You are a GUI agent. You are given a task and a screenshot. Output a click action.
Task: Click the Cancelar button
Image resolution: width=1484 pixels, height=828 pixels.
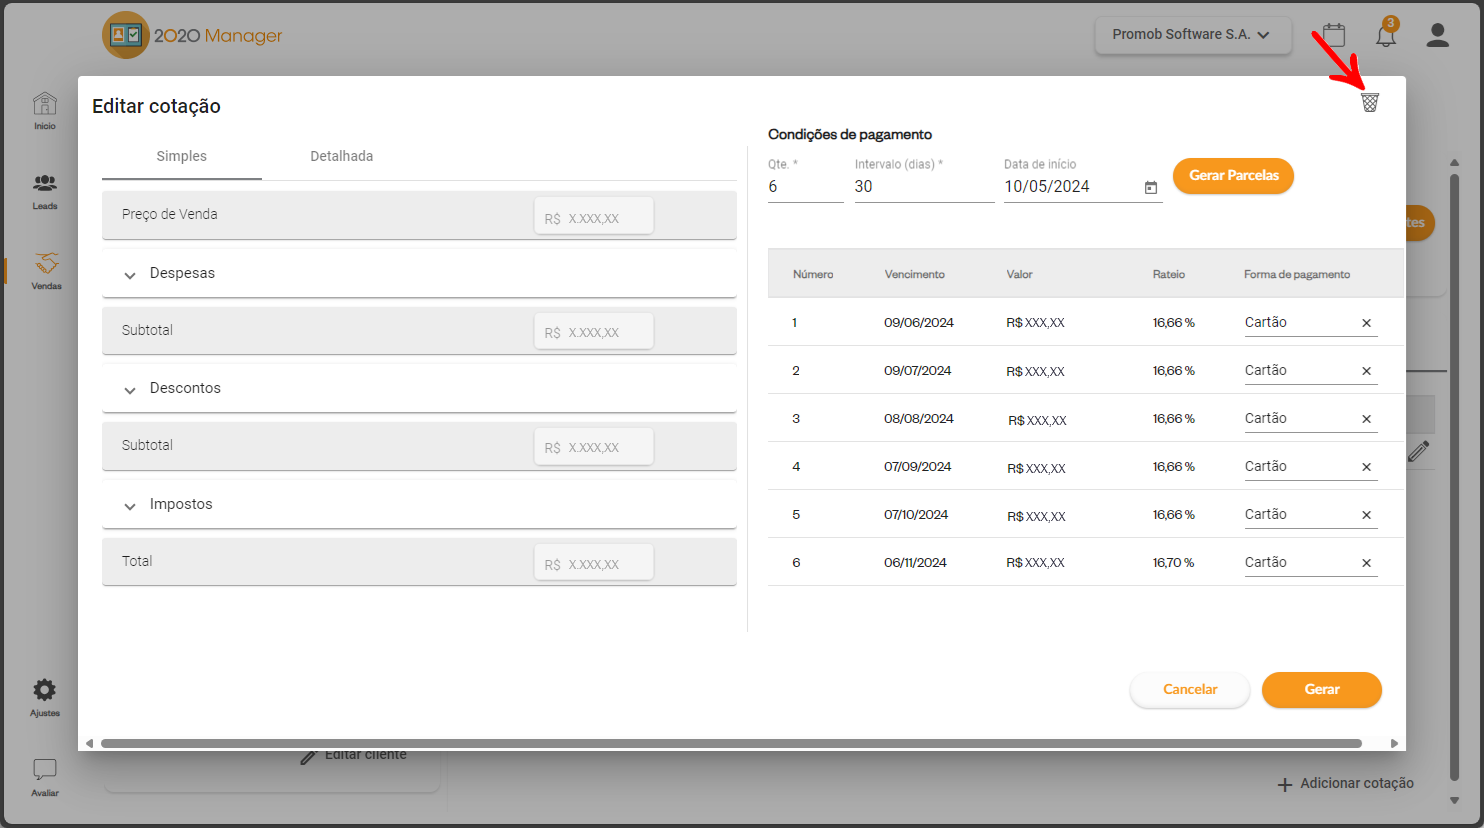point(1190,689)
